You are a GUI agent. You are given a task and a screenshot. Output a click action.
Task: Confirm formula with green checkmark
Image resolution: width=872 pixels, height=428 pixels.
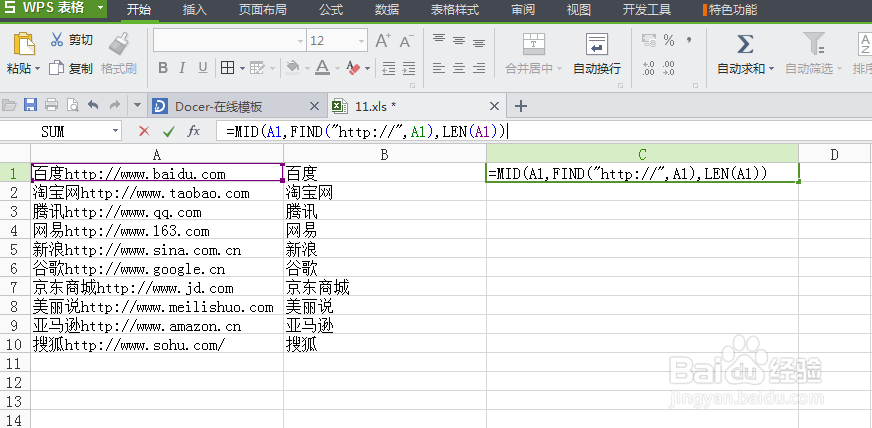[x=169, y=131]
